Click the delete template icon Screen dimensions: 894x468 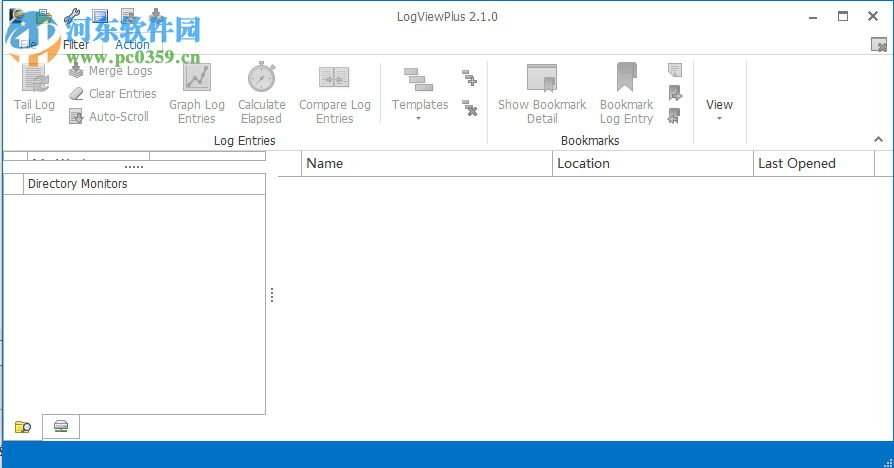tap(469, 108)
